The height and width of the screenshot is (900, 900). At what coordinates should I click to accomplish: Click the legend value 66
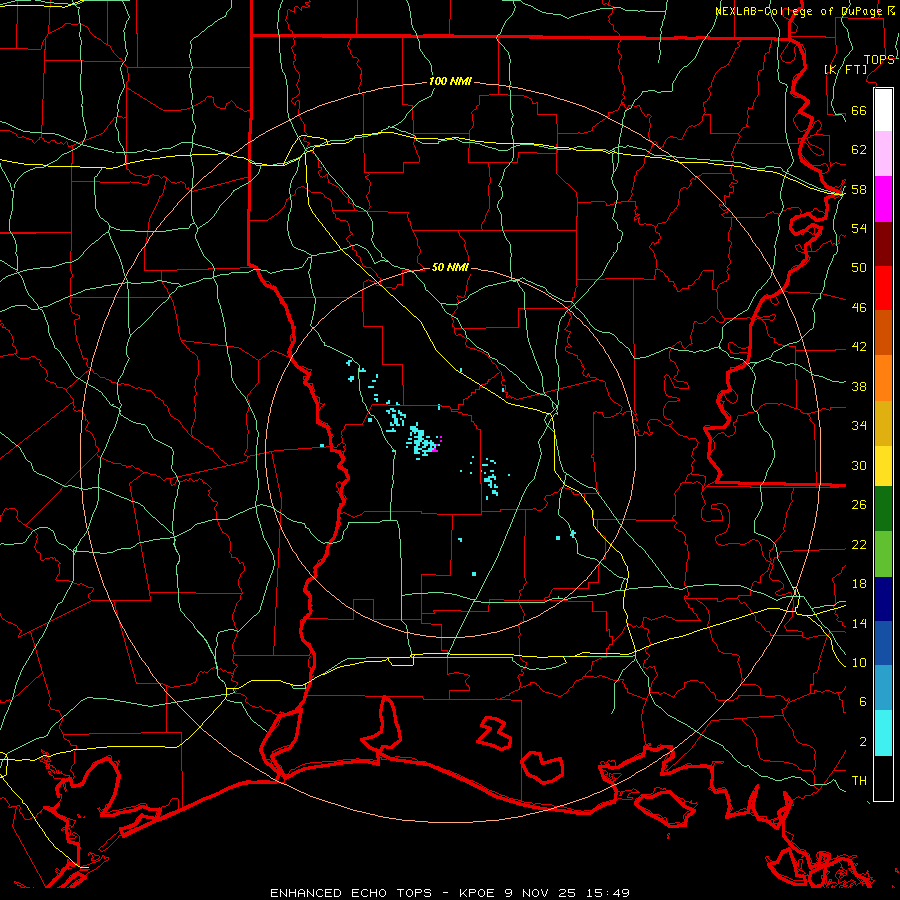(x=859, y=110)
